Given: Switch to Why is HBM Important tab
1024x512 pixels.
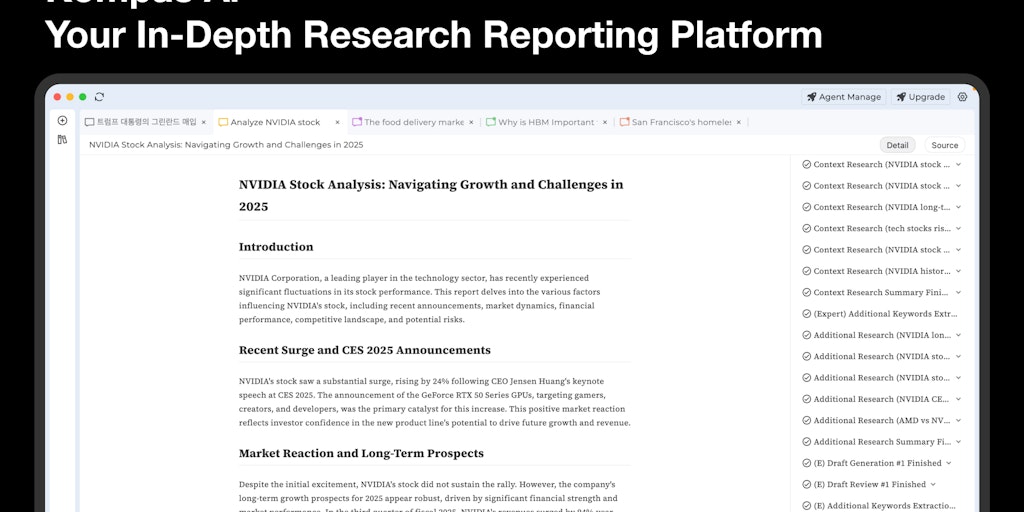Looking at the screenshot, I should [x=547, y=122].
